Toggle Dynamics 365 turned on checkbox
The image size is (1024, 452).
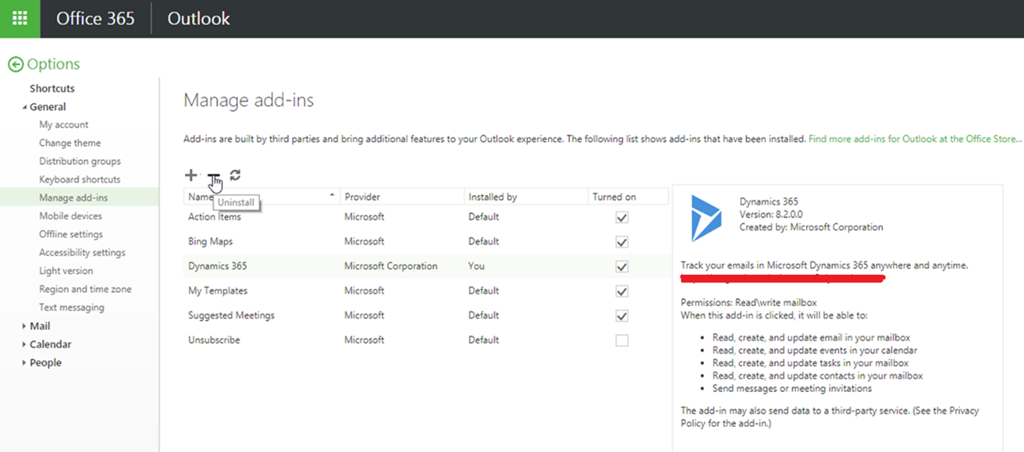tap(622, 266)
